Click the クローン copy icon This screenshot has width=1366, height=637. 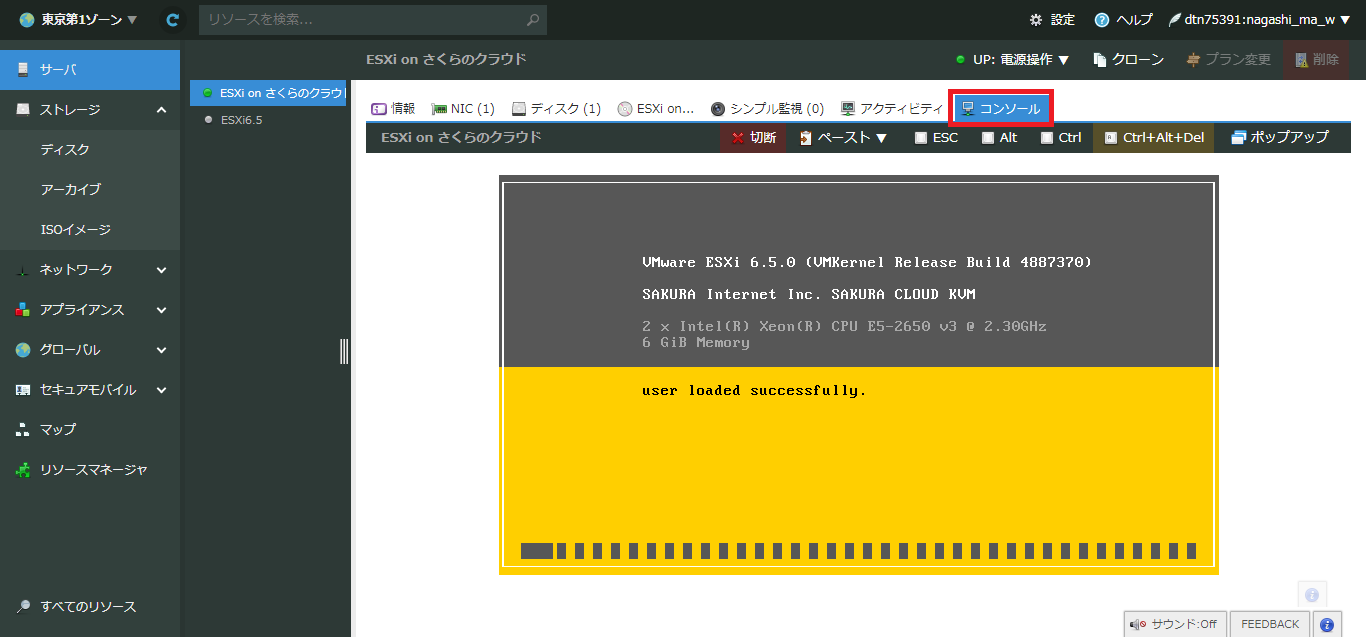(1100, 59)
